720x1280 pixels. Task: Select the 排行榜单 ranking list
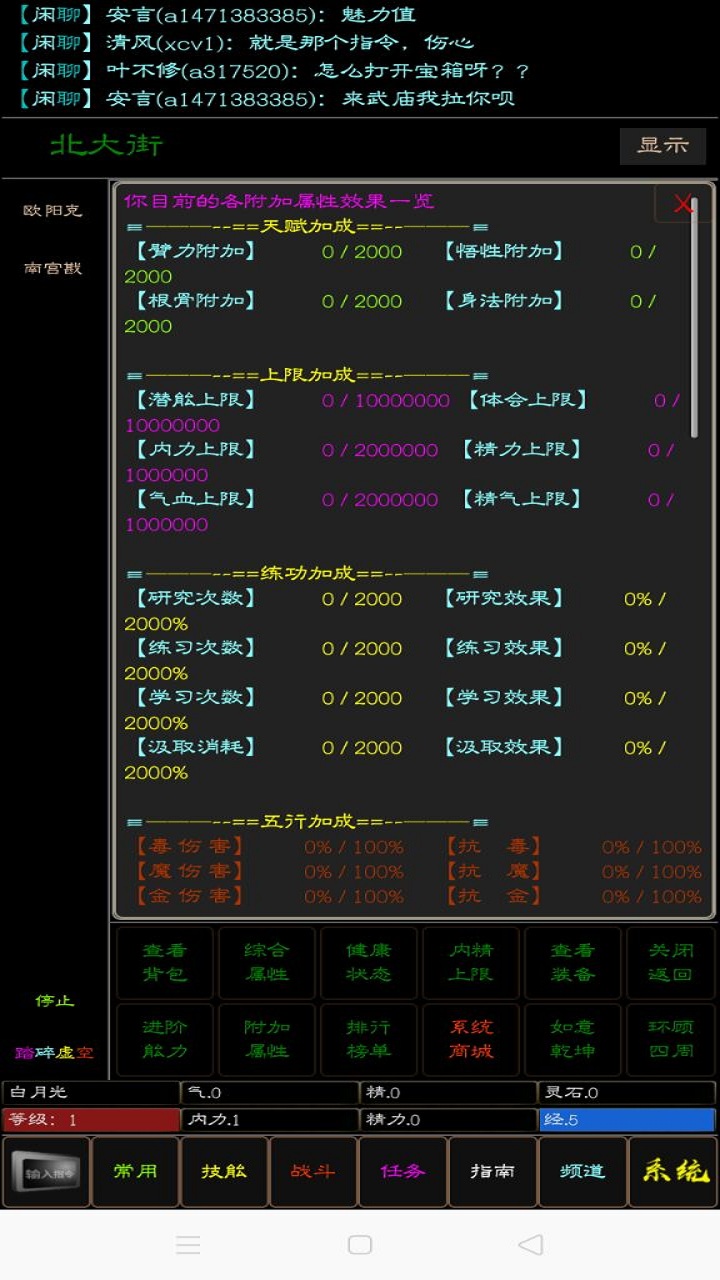[x=369, y=1038]
